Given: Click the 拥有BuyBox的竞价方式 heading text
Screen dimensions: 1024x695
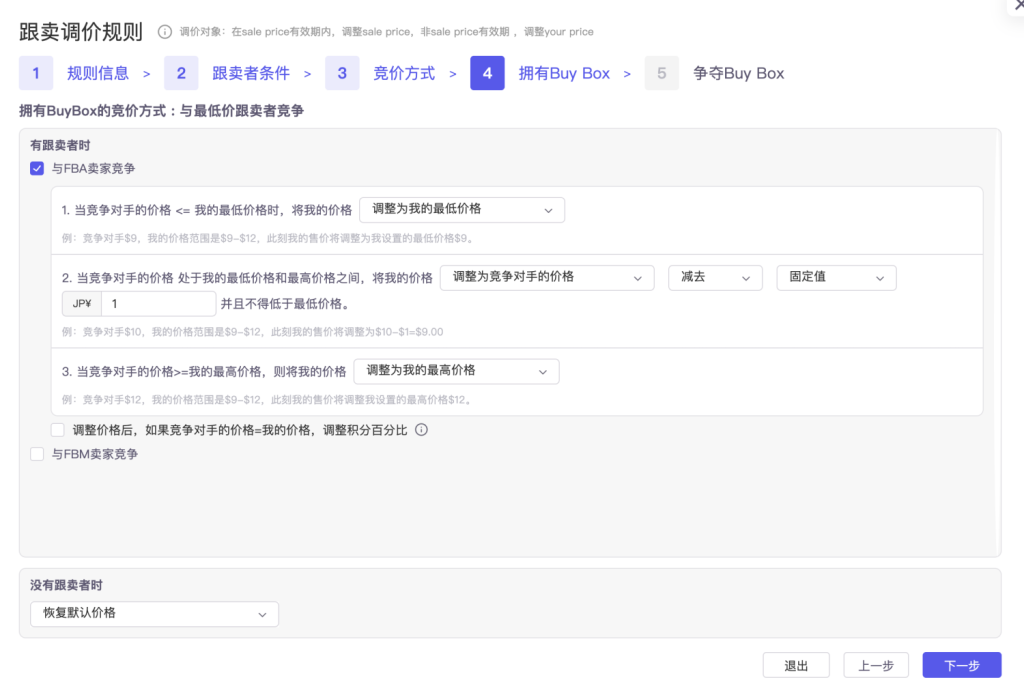Looking at the screenshot, I should (161, 111).
